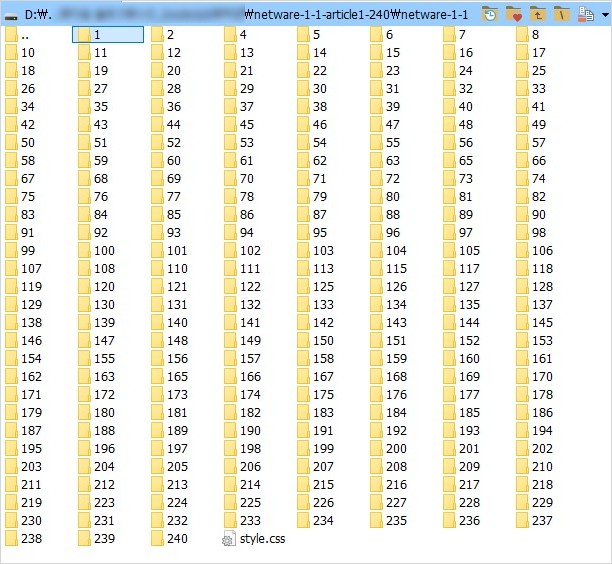Select folder named 214
The image size is (612, 564).
[x=243, y=484]
